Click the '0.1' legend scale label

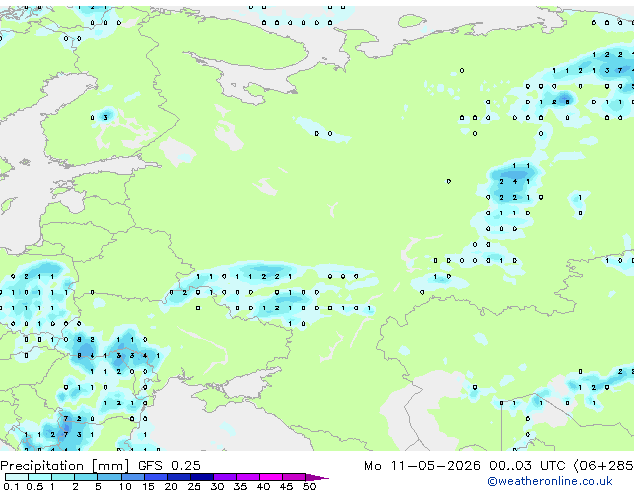[x=12, y=486]
